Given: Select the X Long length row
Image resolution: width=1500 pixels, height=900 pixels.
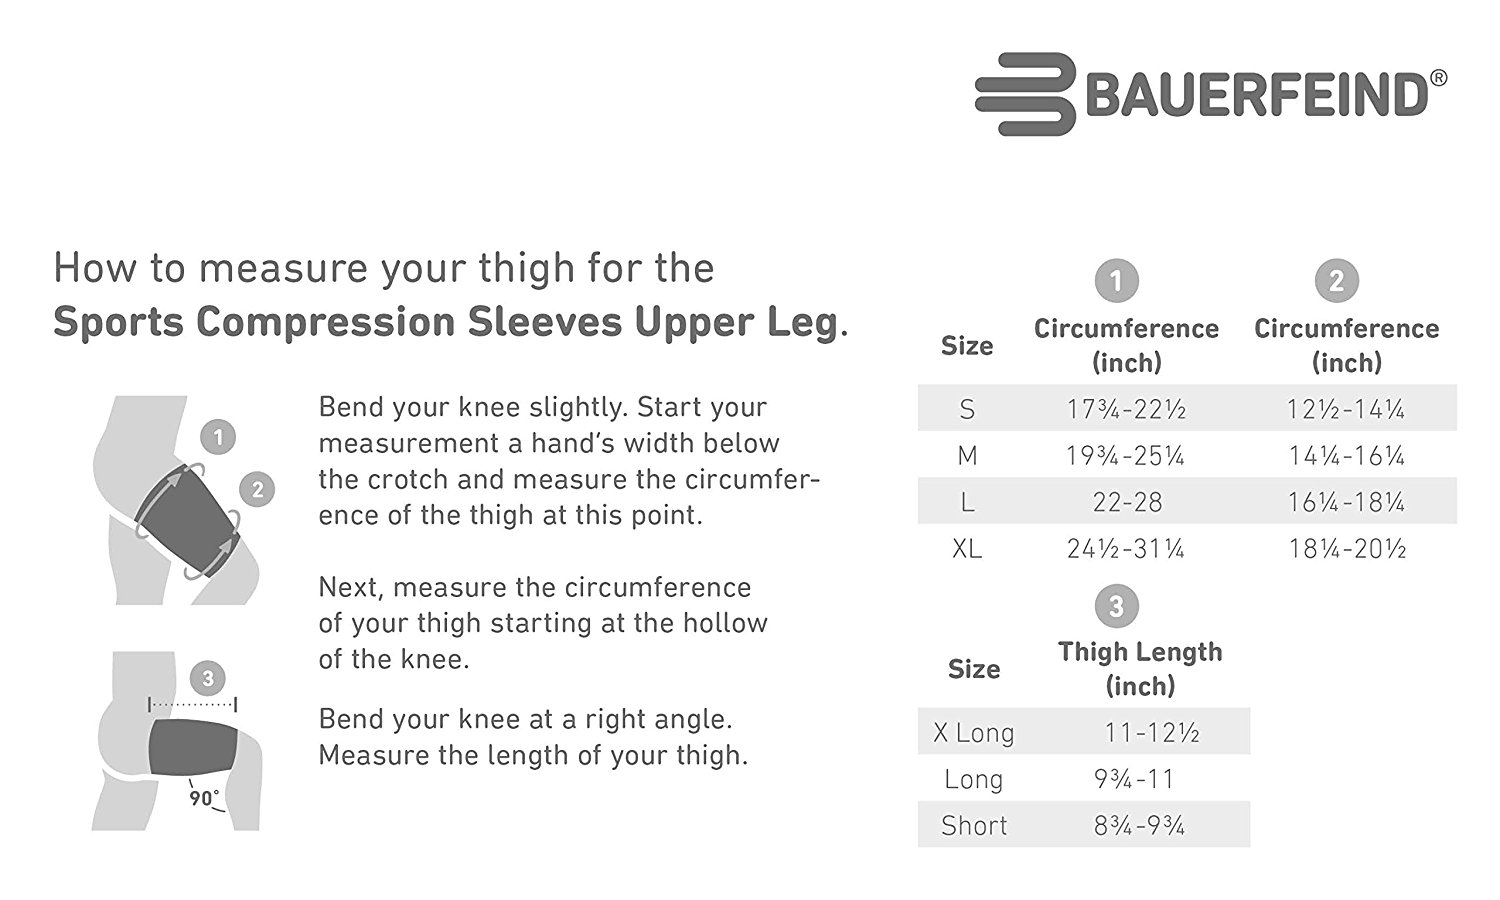Looking at the screenshot, I should click(x=1084, y=732).
